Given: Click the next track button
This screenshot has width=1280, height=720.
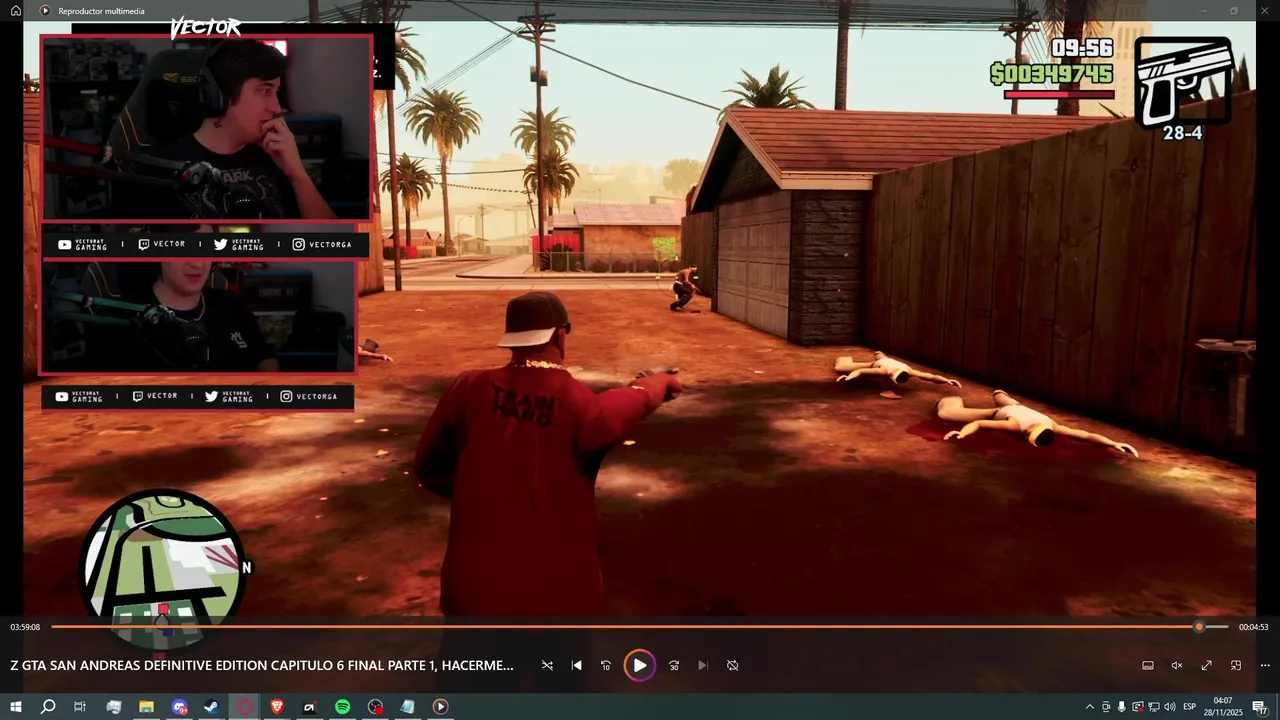Looking at the screenshot, I should pos(703,665).
